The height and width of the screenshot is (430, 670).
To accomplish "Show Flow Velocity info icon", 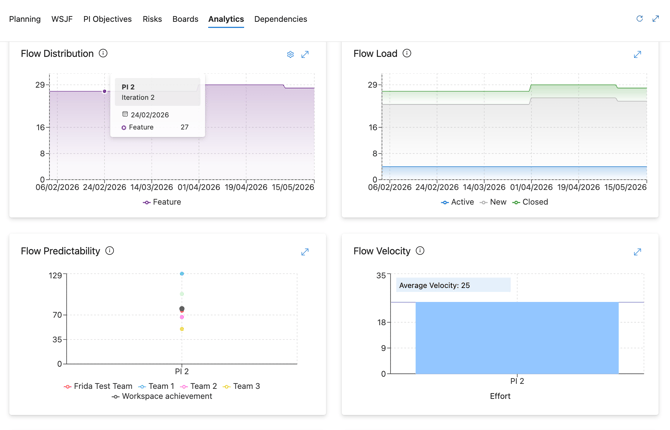I will click(x=420, y=250).
